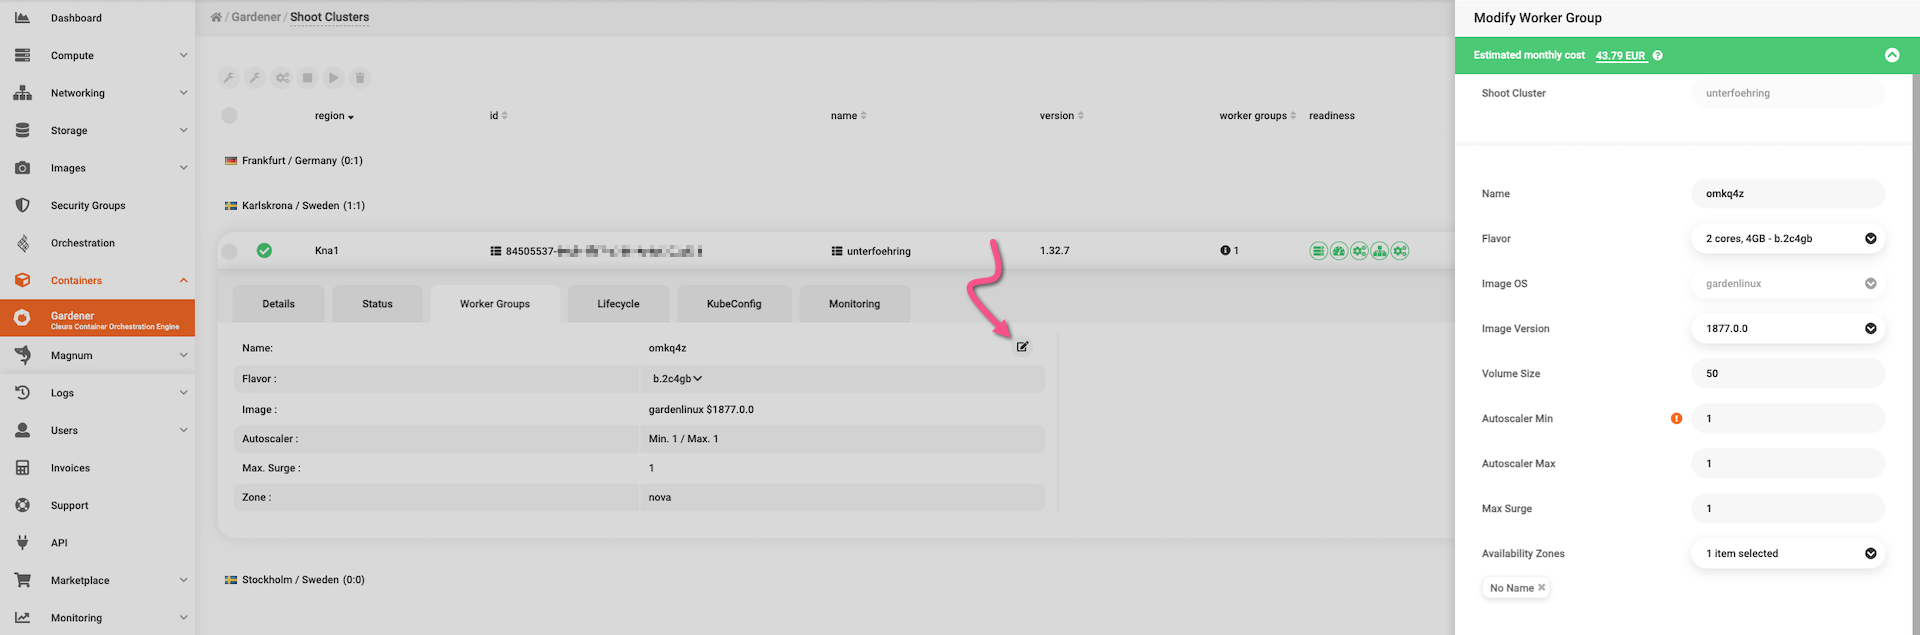Image resolution: width=1920 pixels, height=635 pixels.
Task: Sort table by region column
Action: 334,116
